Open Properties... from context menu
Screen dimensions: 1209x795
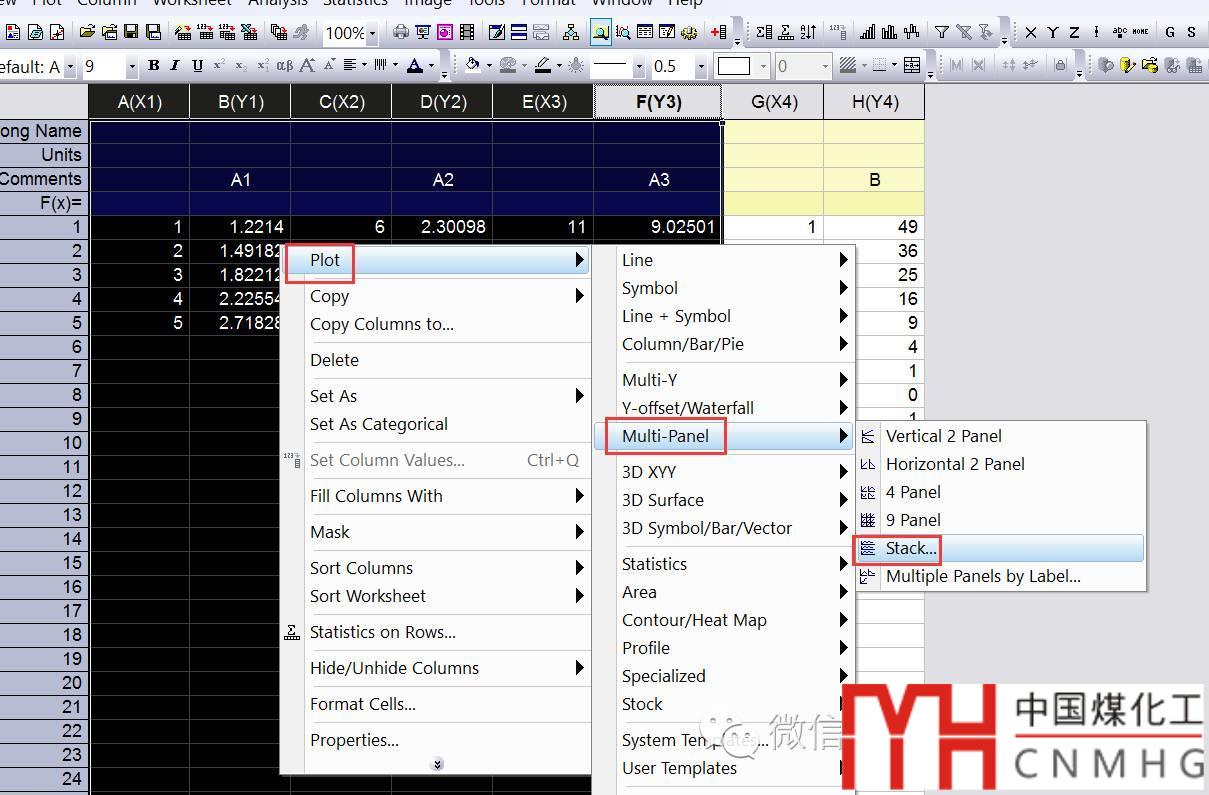354,740
